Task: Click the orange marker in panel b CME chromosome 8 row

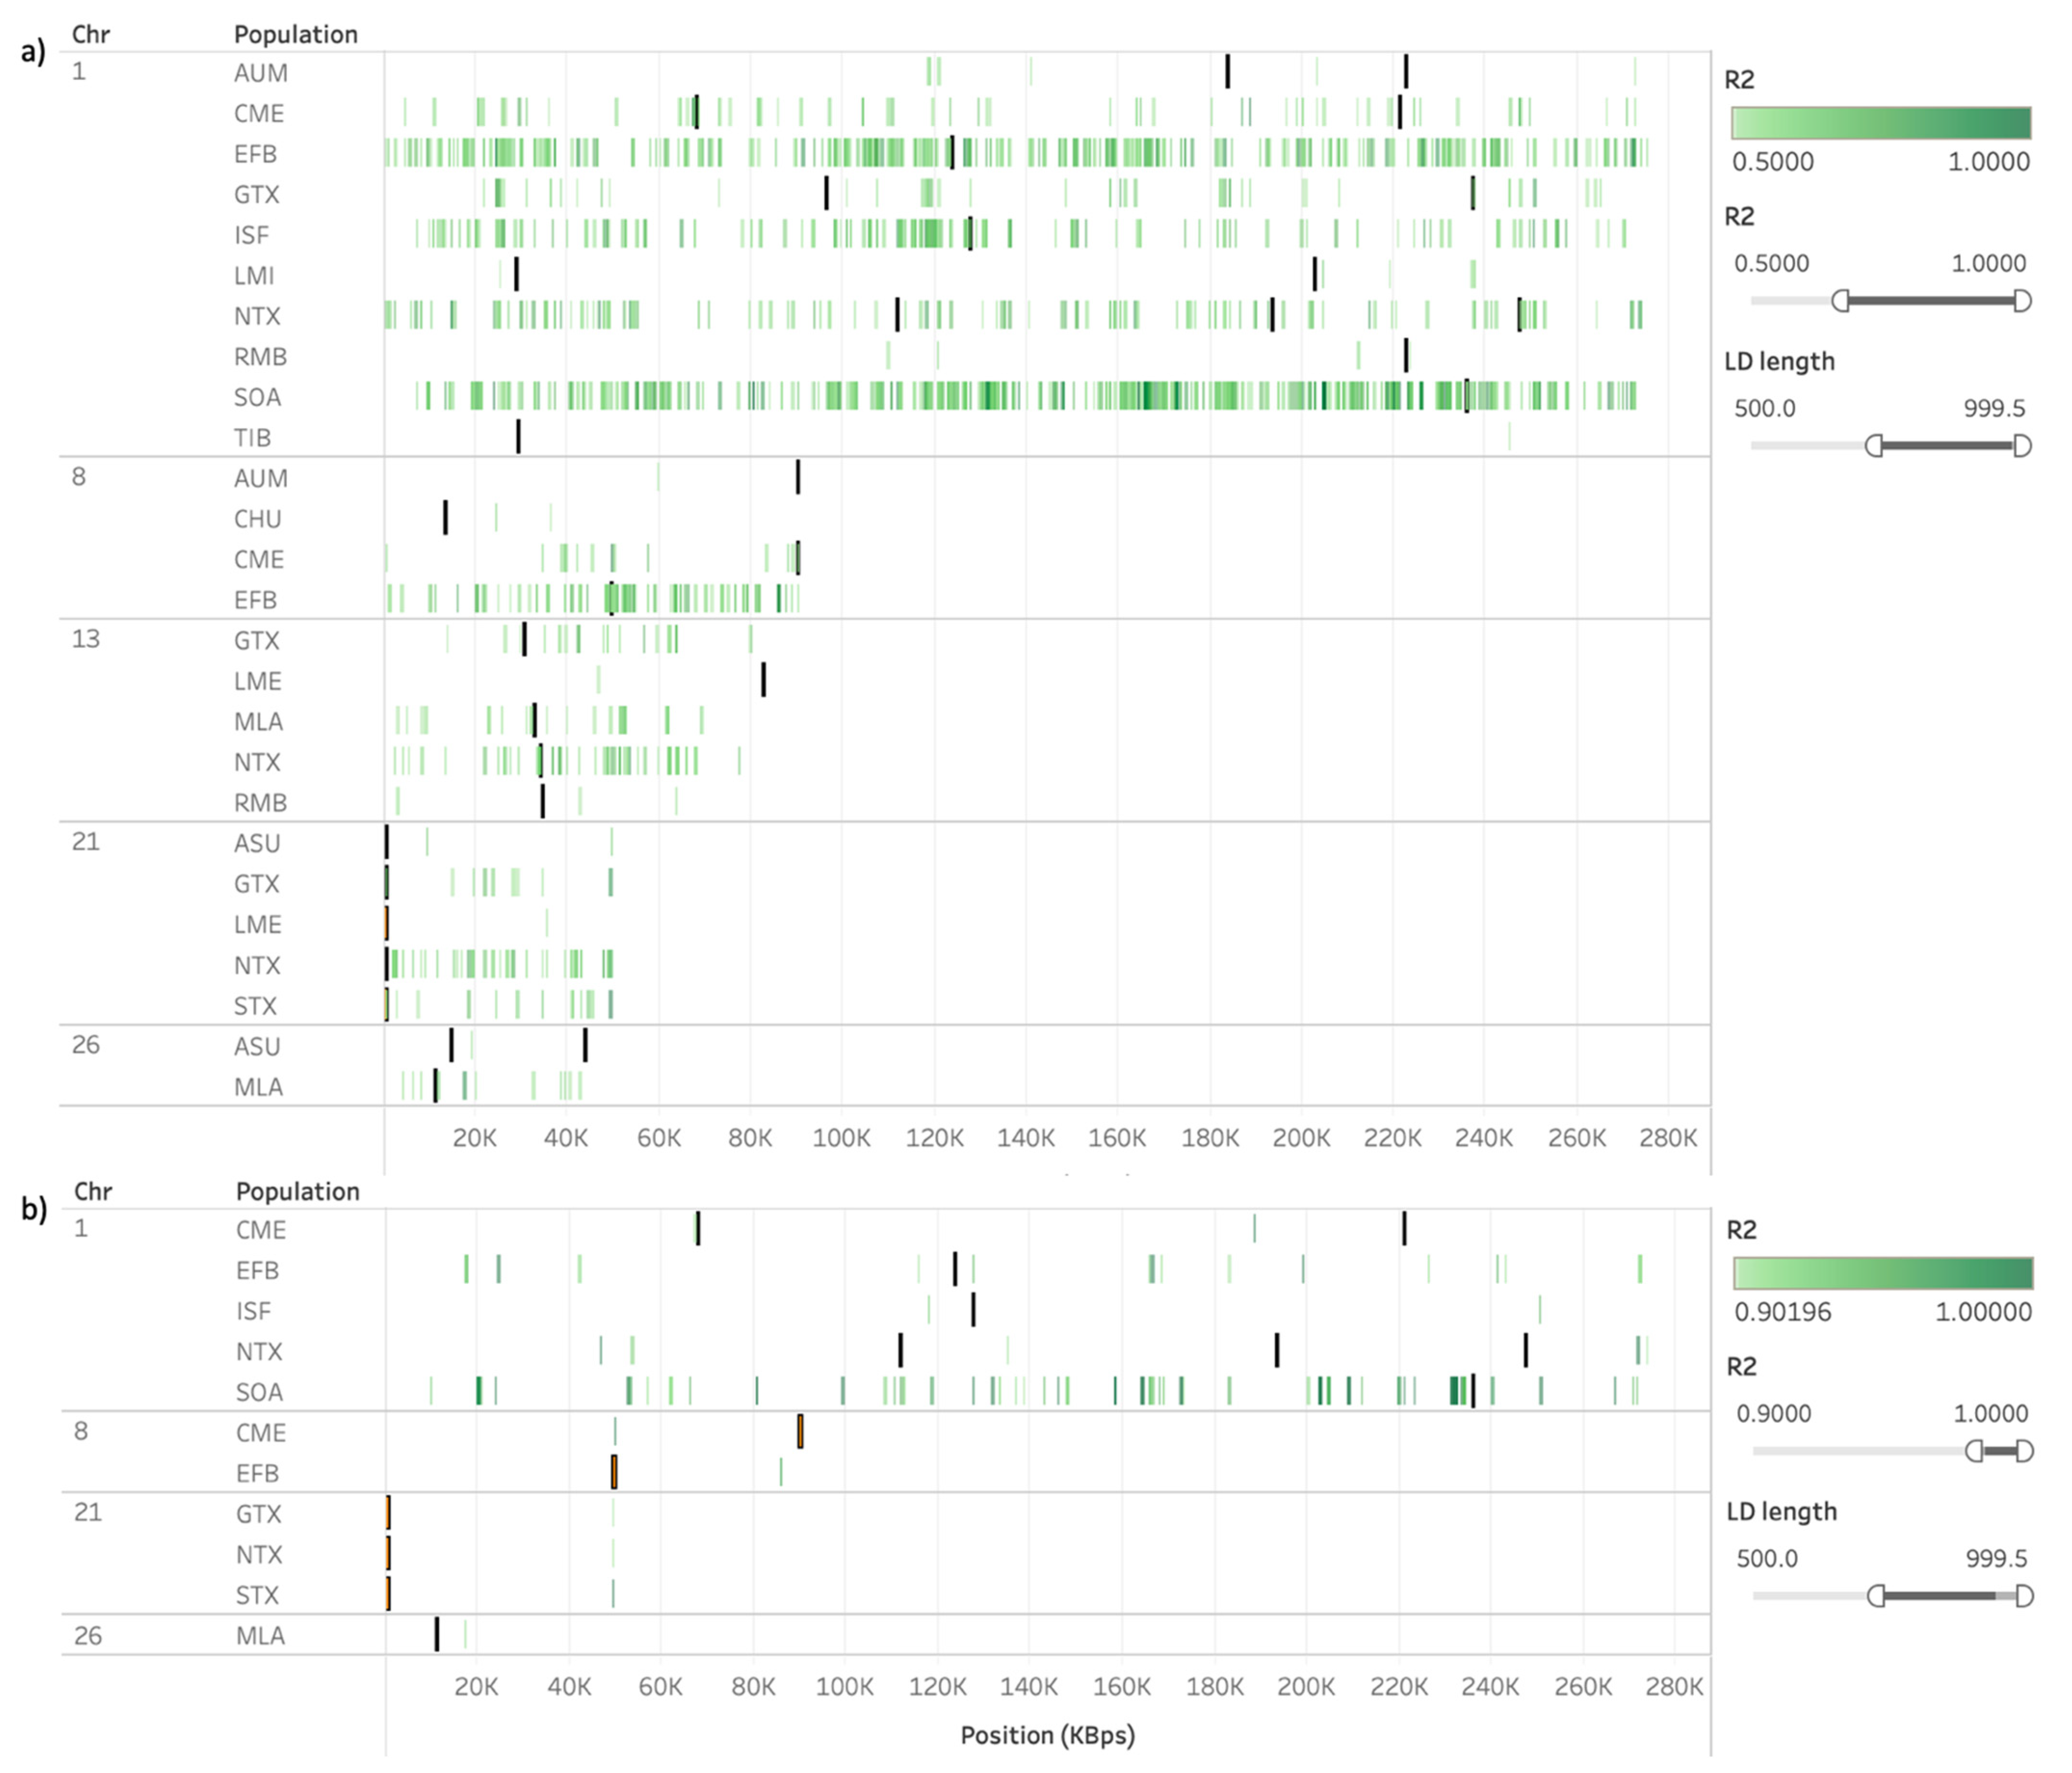Action: pos(800,1431)
